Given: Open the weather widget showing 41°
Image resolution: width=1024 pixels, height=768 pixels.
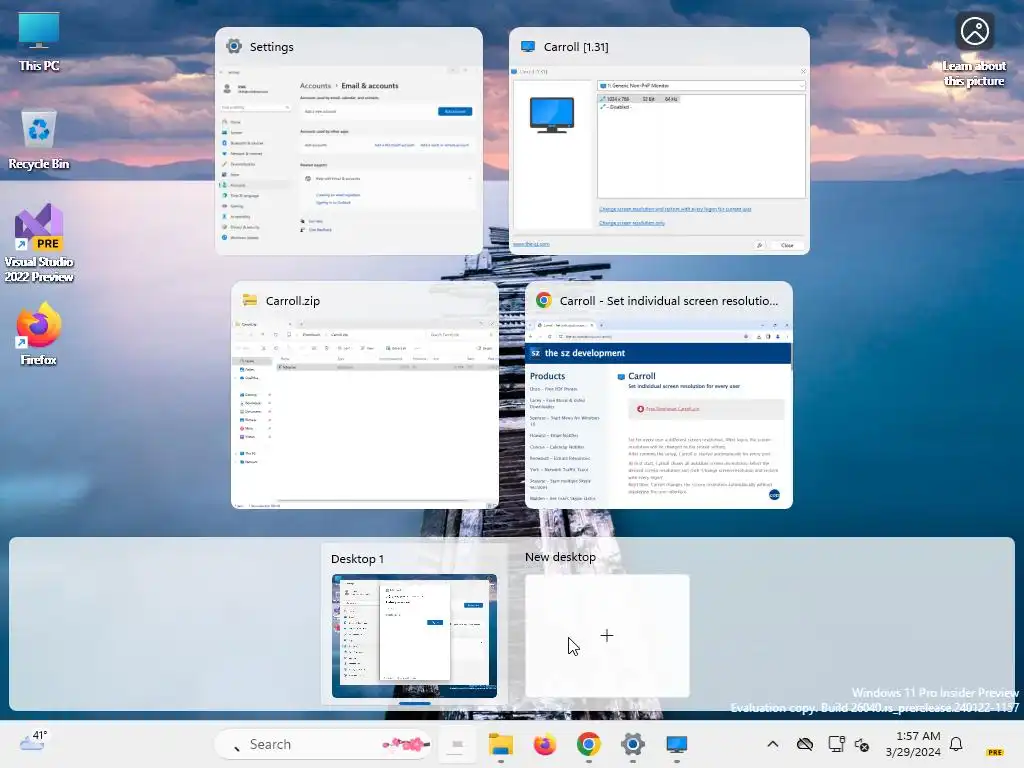Looking at the screenshot, I should pos(33,742).
